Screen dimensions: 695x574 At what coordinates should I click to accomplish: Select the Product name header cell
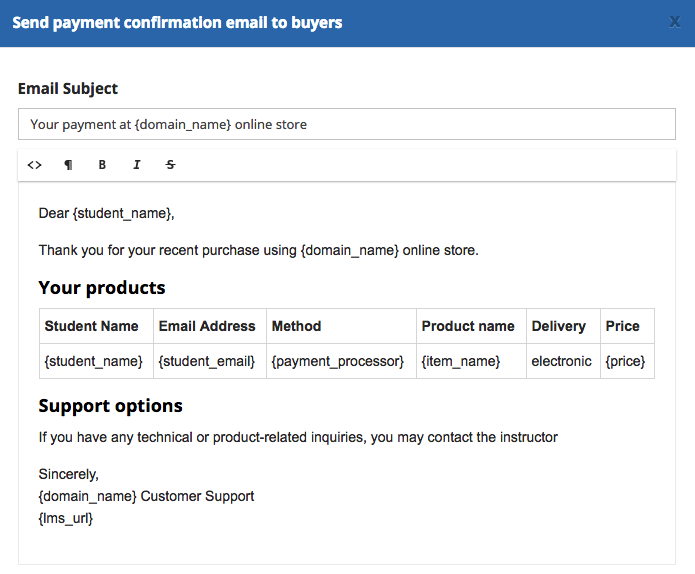471,326
